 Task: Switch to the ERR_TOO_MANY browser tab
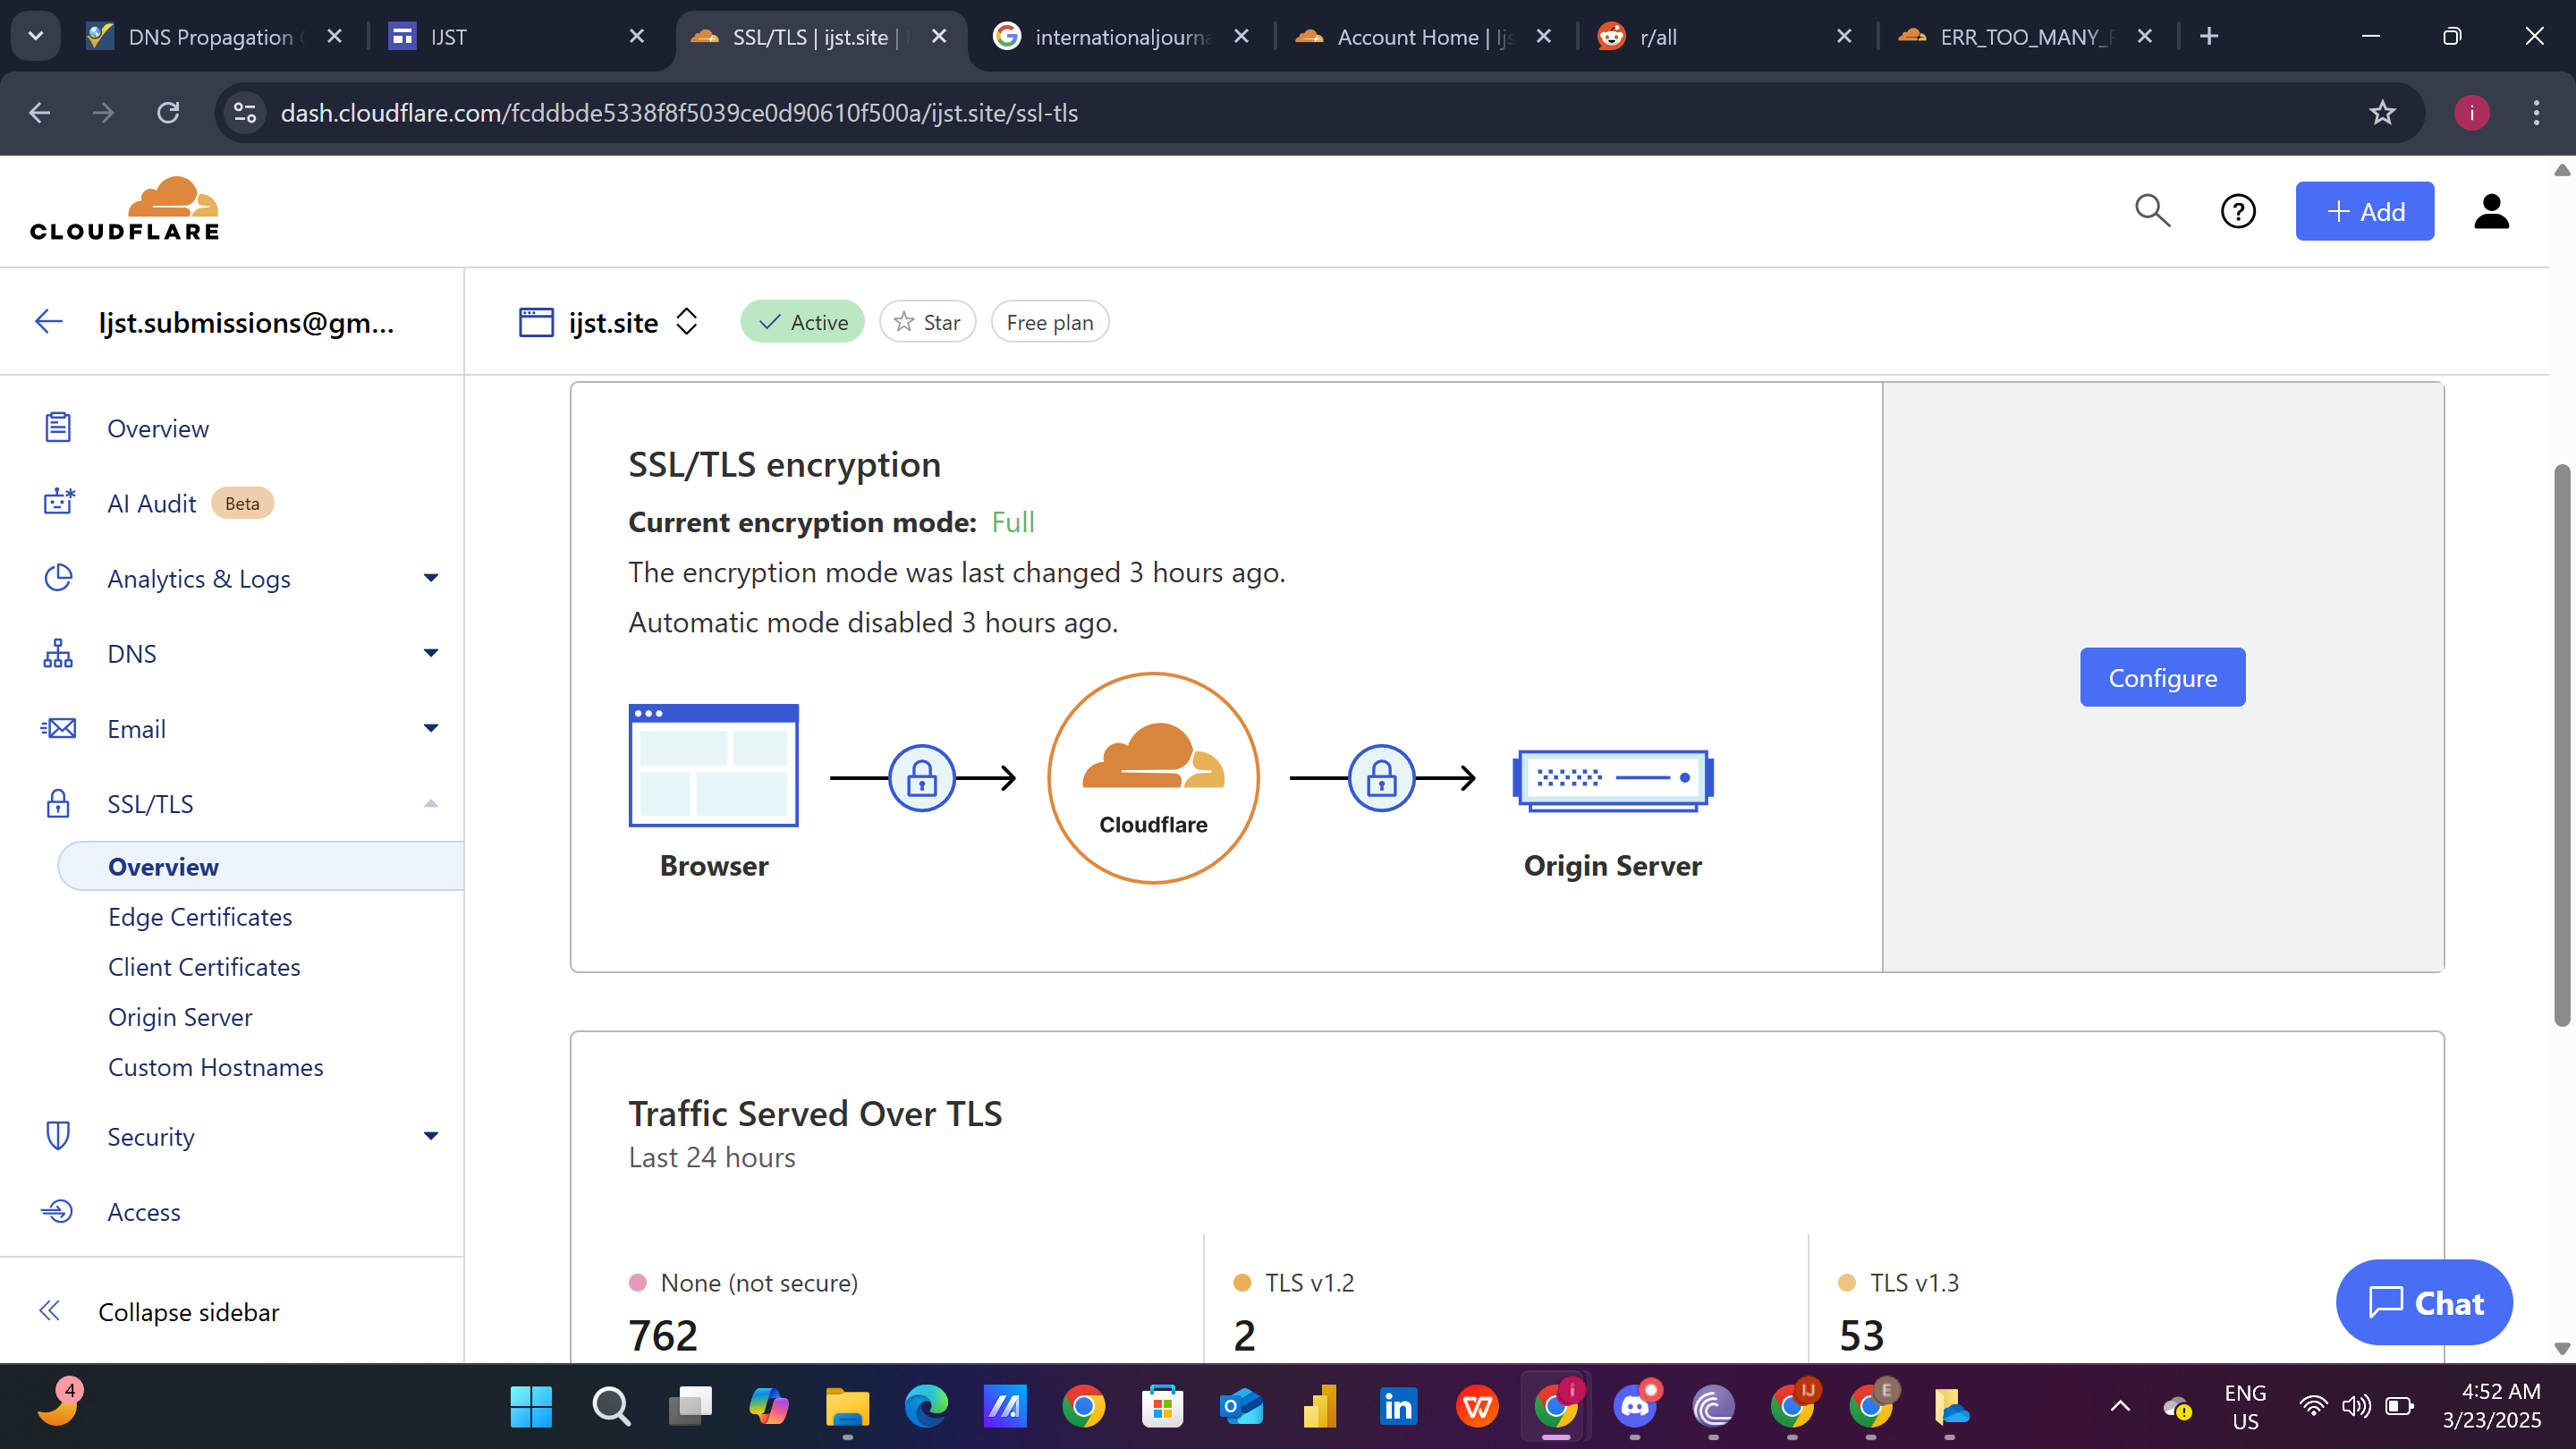tap(2020, 37)
